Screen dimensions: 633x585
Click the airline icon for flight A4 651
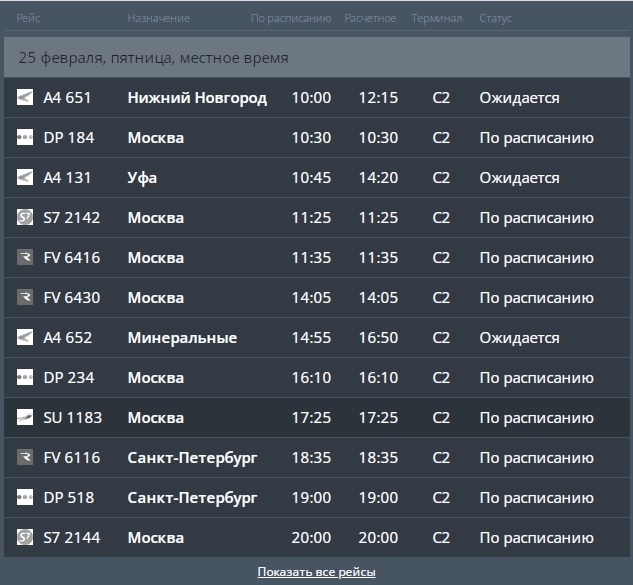[x=25, y=98]
